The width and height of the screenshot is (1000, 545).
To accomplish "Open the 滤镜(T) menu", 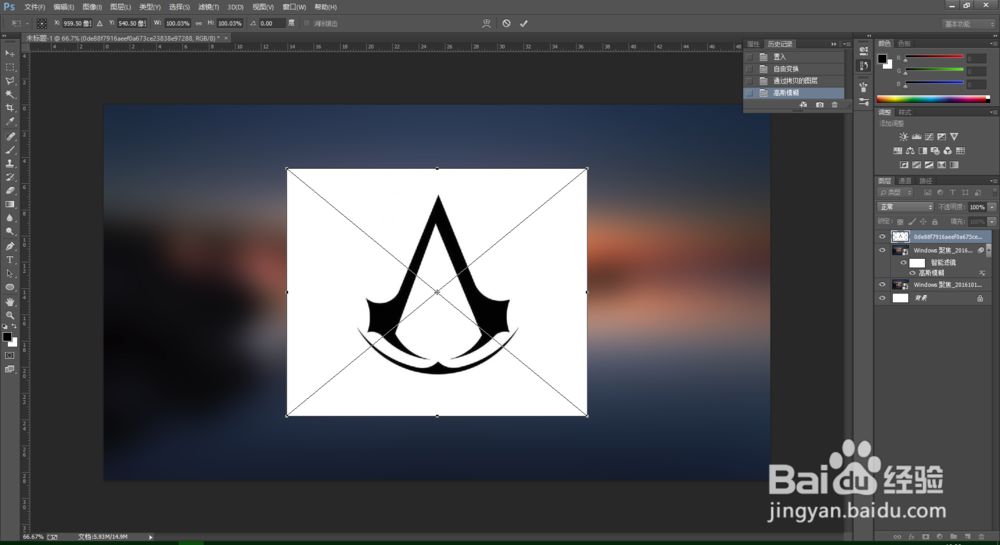I will tap(209, 7).
